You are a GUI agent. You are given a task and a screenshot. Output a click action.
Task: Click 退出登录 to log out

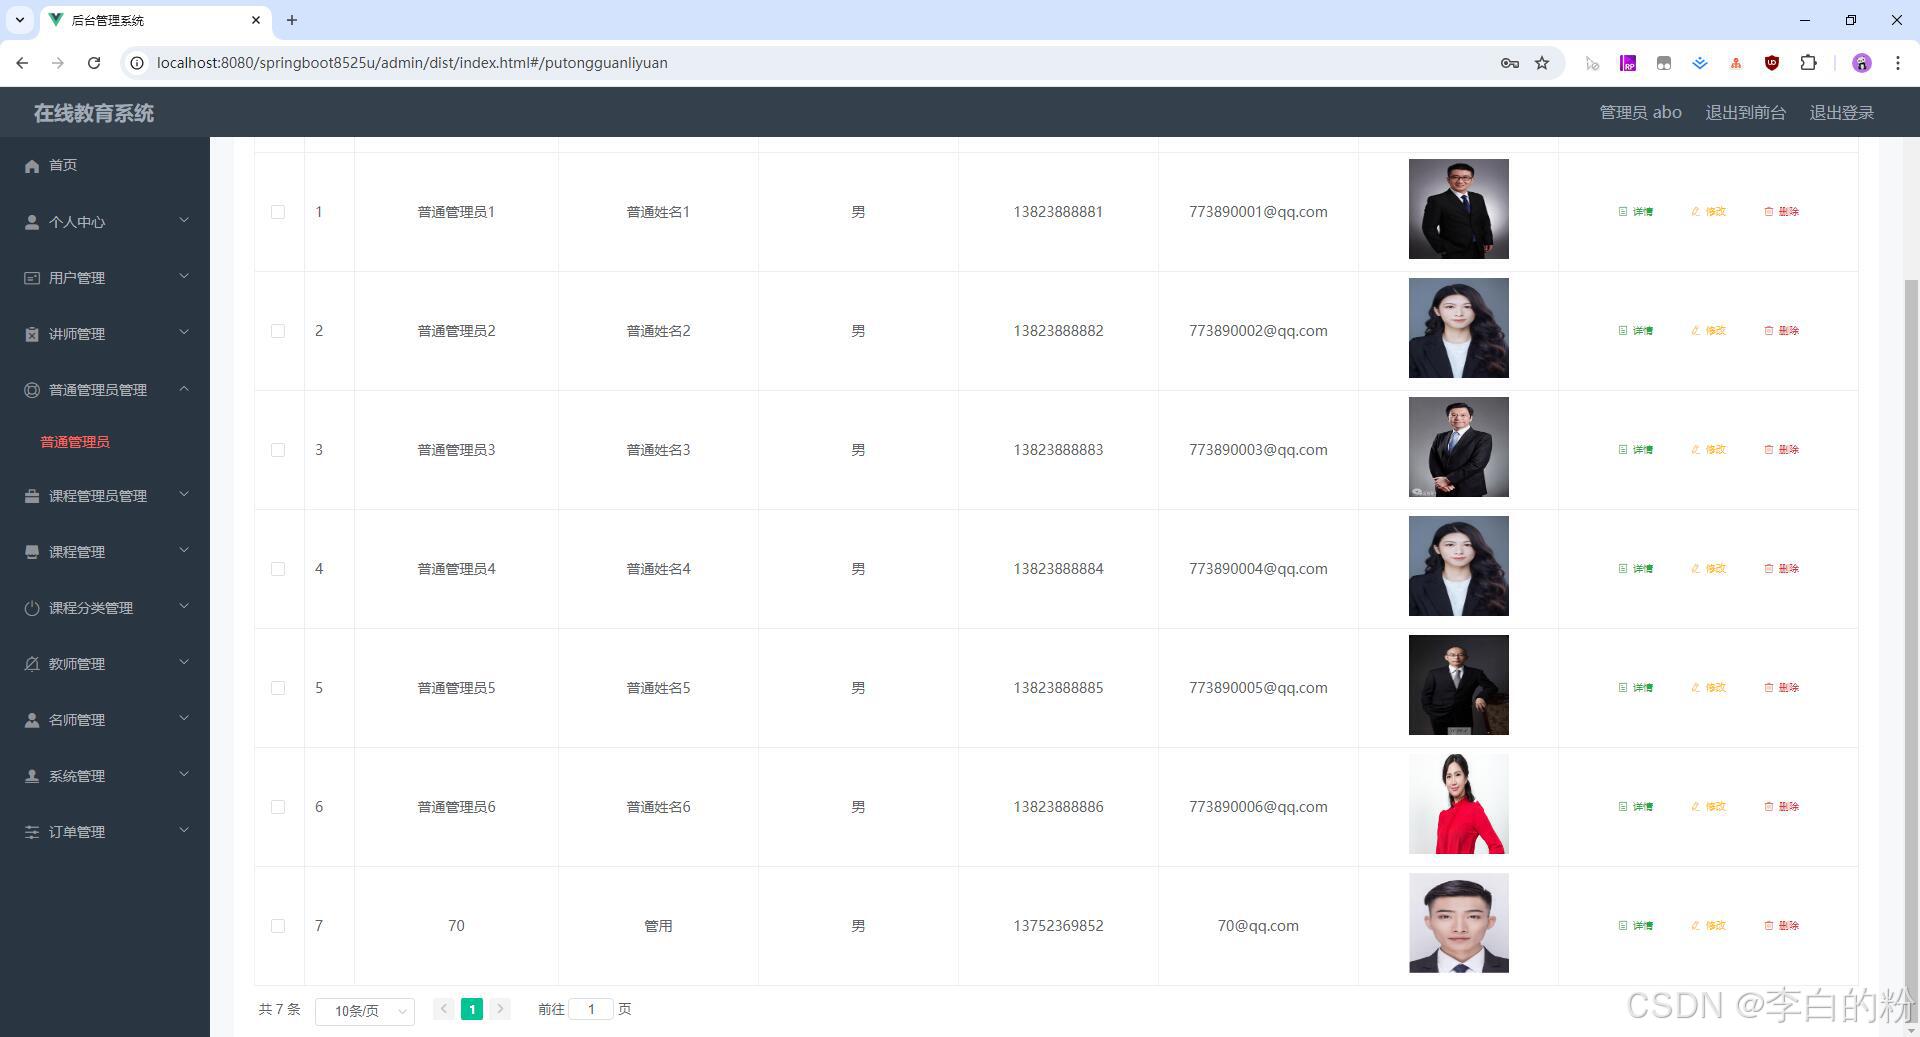point(1841,113)
